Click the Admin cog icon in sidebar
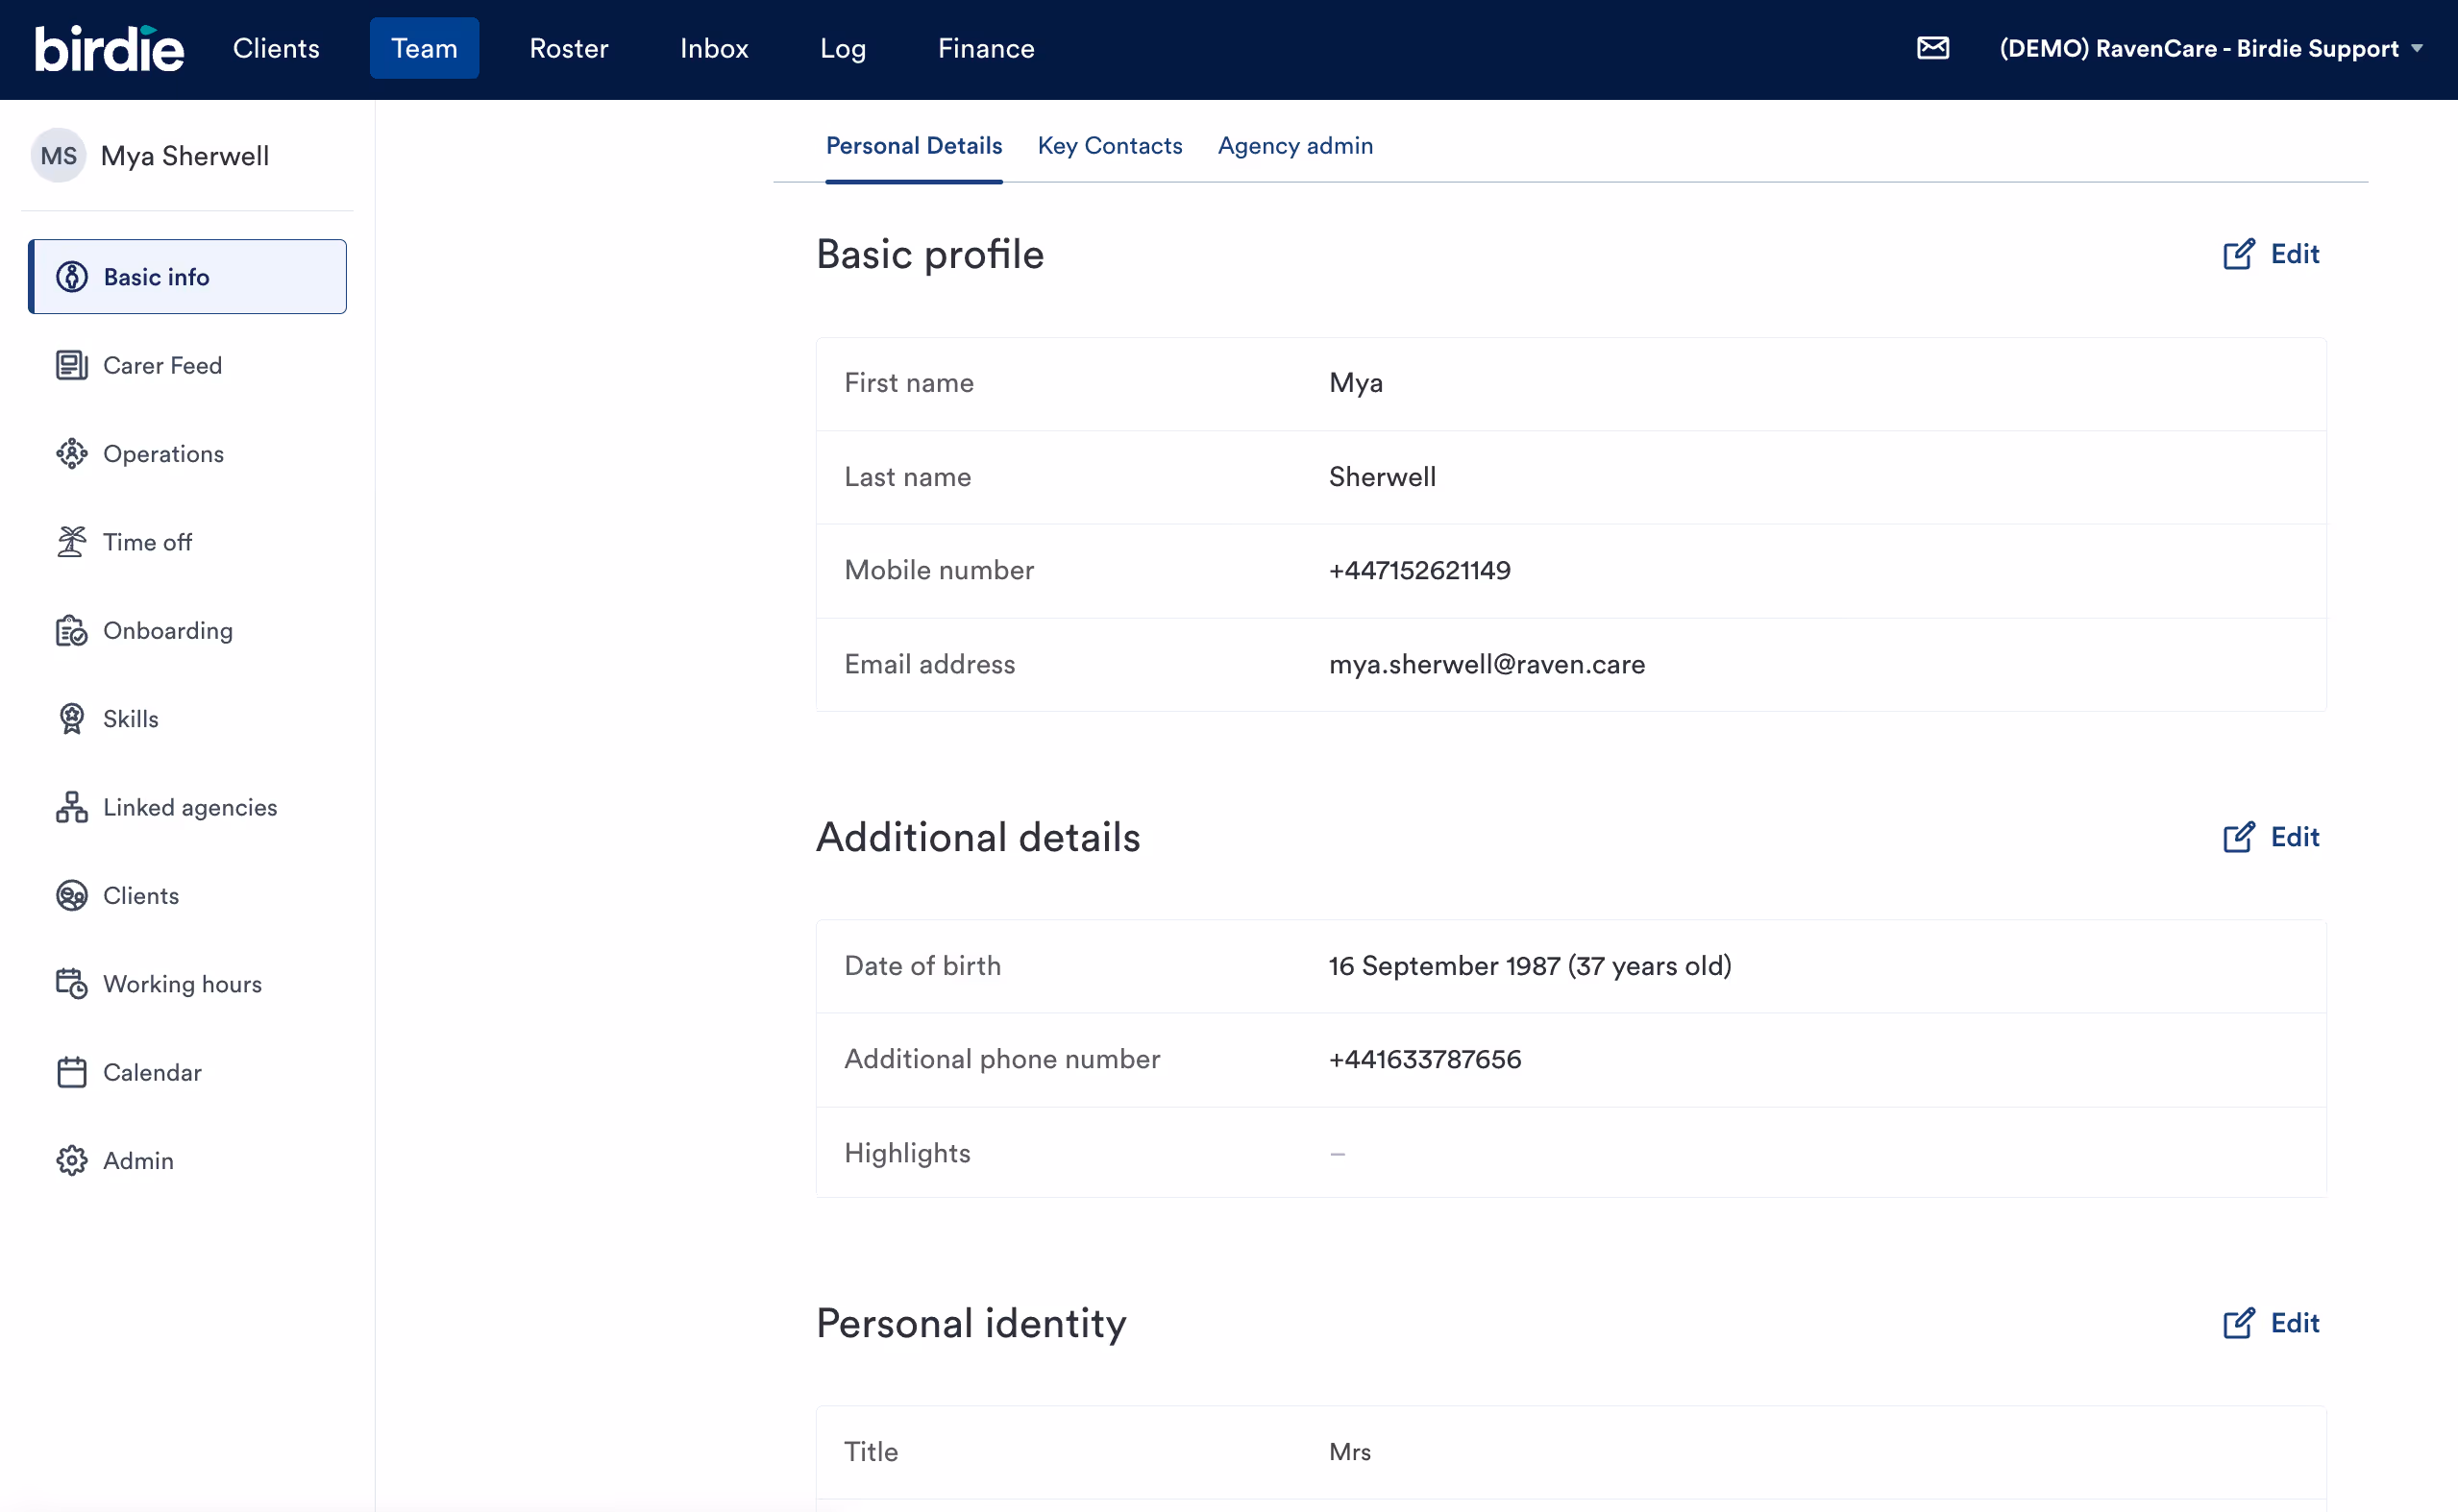This screenshot has height=1512, width=2458. tap(71, 1160)
